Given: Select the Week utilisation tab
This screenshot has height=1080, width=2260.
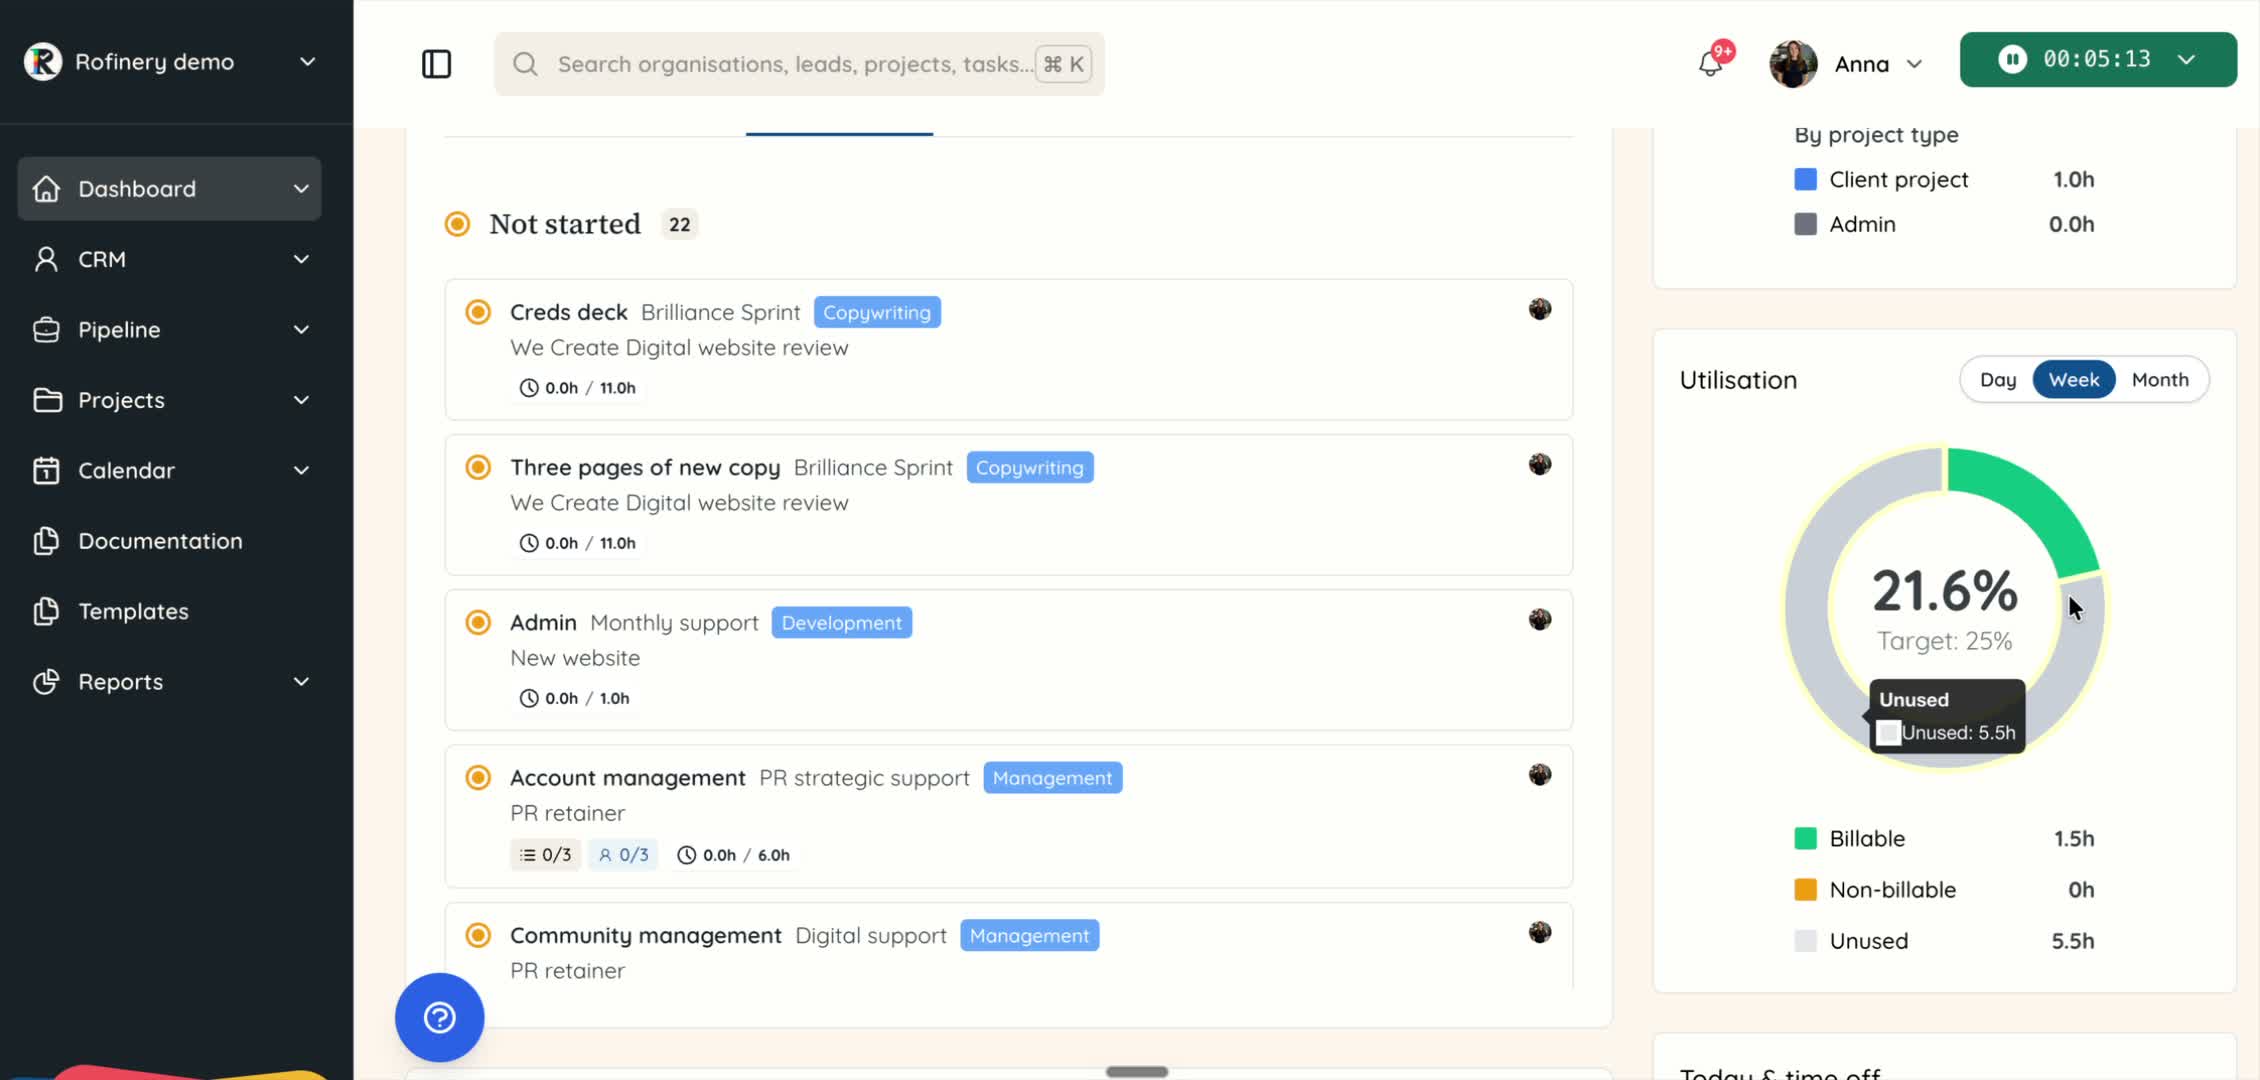Looking at the screenshot, I should [2074, 379].
